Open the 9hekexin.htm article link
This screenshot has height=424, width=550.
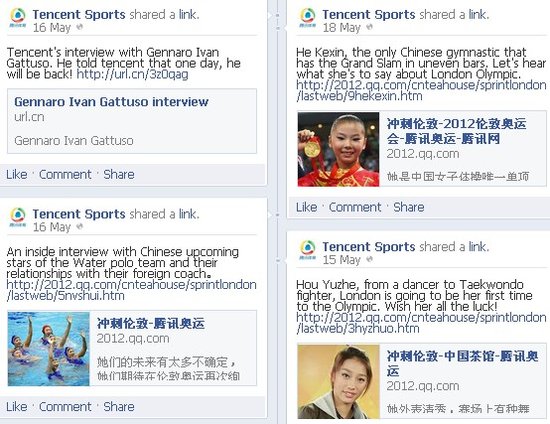[x=421, y=90]
